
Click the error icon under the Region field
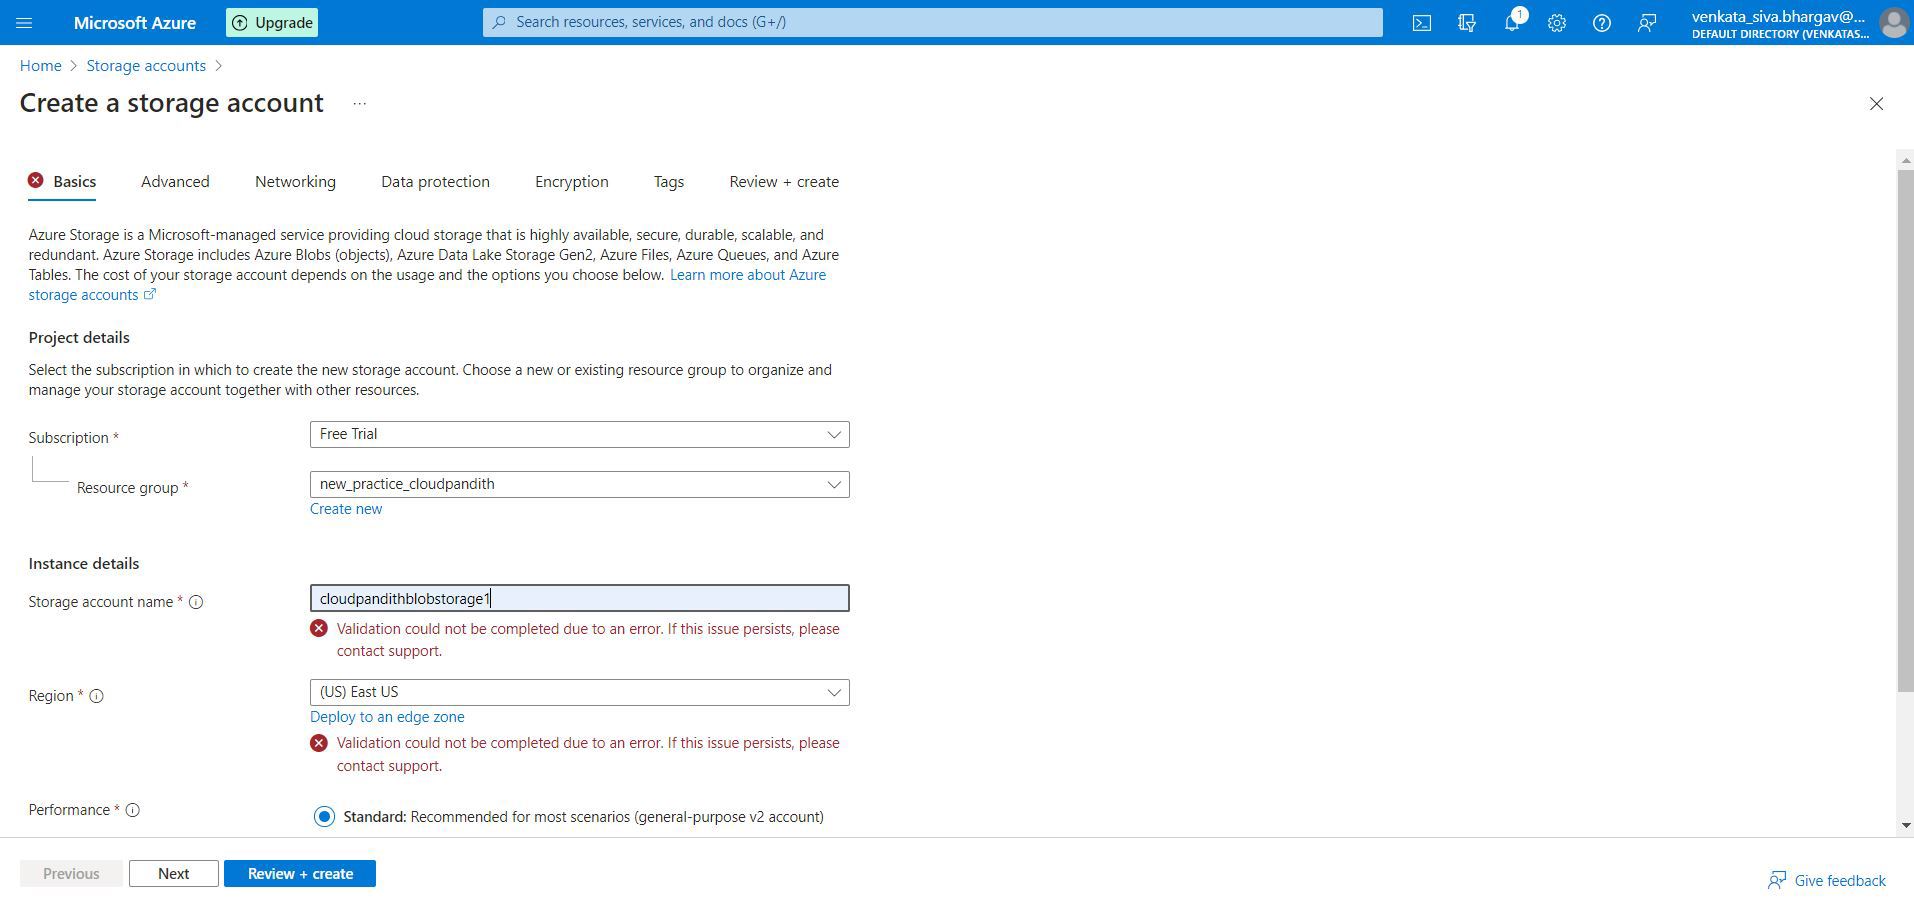pyautogui.click(x=319, y=743)
